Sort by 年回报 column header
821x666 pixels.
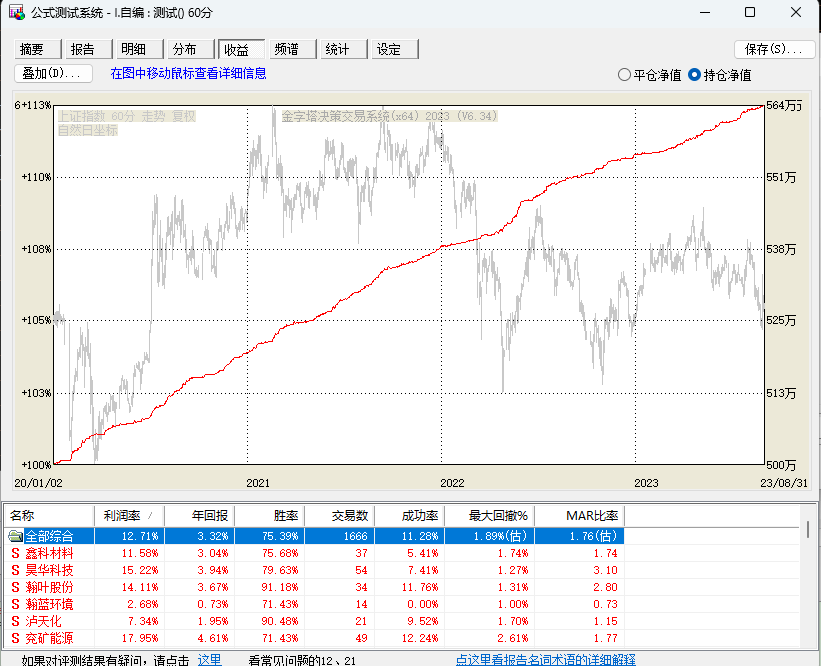click(x=199, y=516)
